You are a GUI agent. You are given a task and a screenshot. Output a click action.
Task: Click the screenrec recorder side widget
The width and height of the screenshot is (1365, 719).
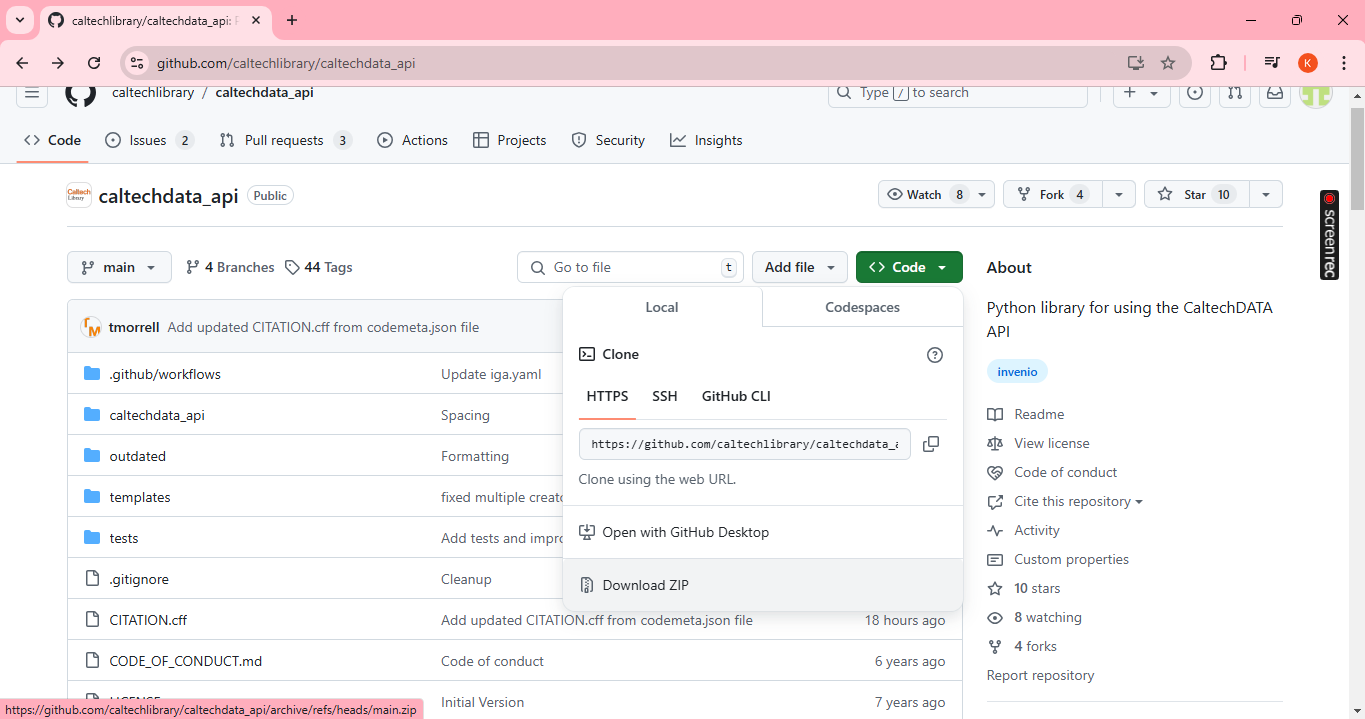1329,235
